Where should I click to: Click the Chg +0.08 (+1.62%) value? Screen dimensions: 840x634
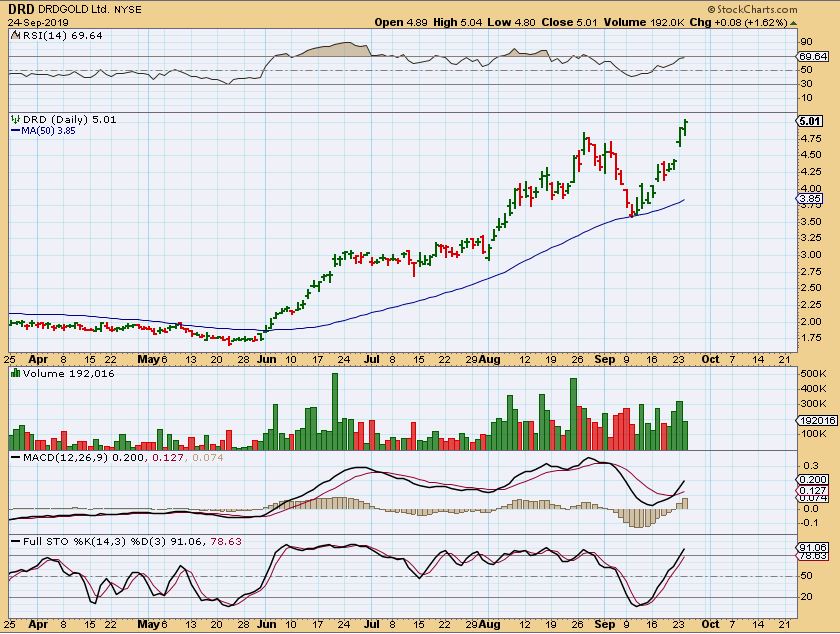(x=739, y=23)
